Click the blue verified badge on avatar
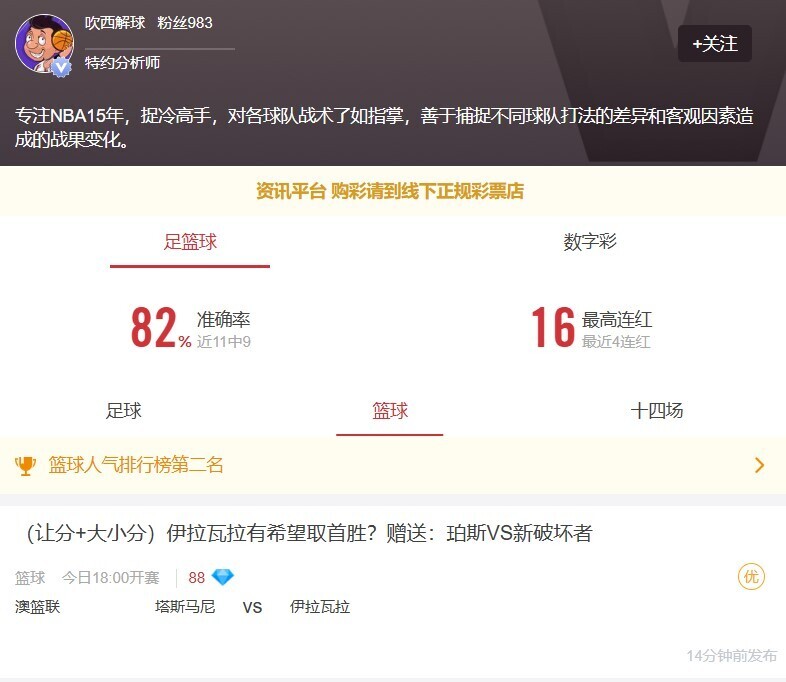Viewport: 786px width, 682px height. click(x=61, y=67)
